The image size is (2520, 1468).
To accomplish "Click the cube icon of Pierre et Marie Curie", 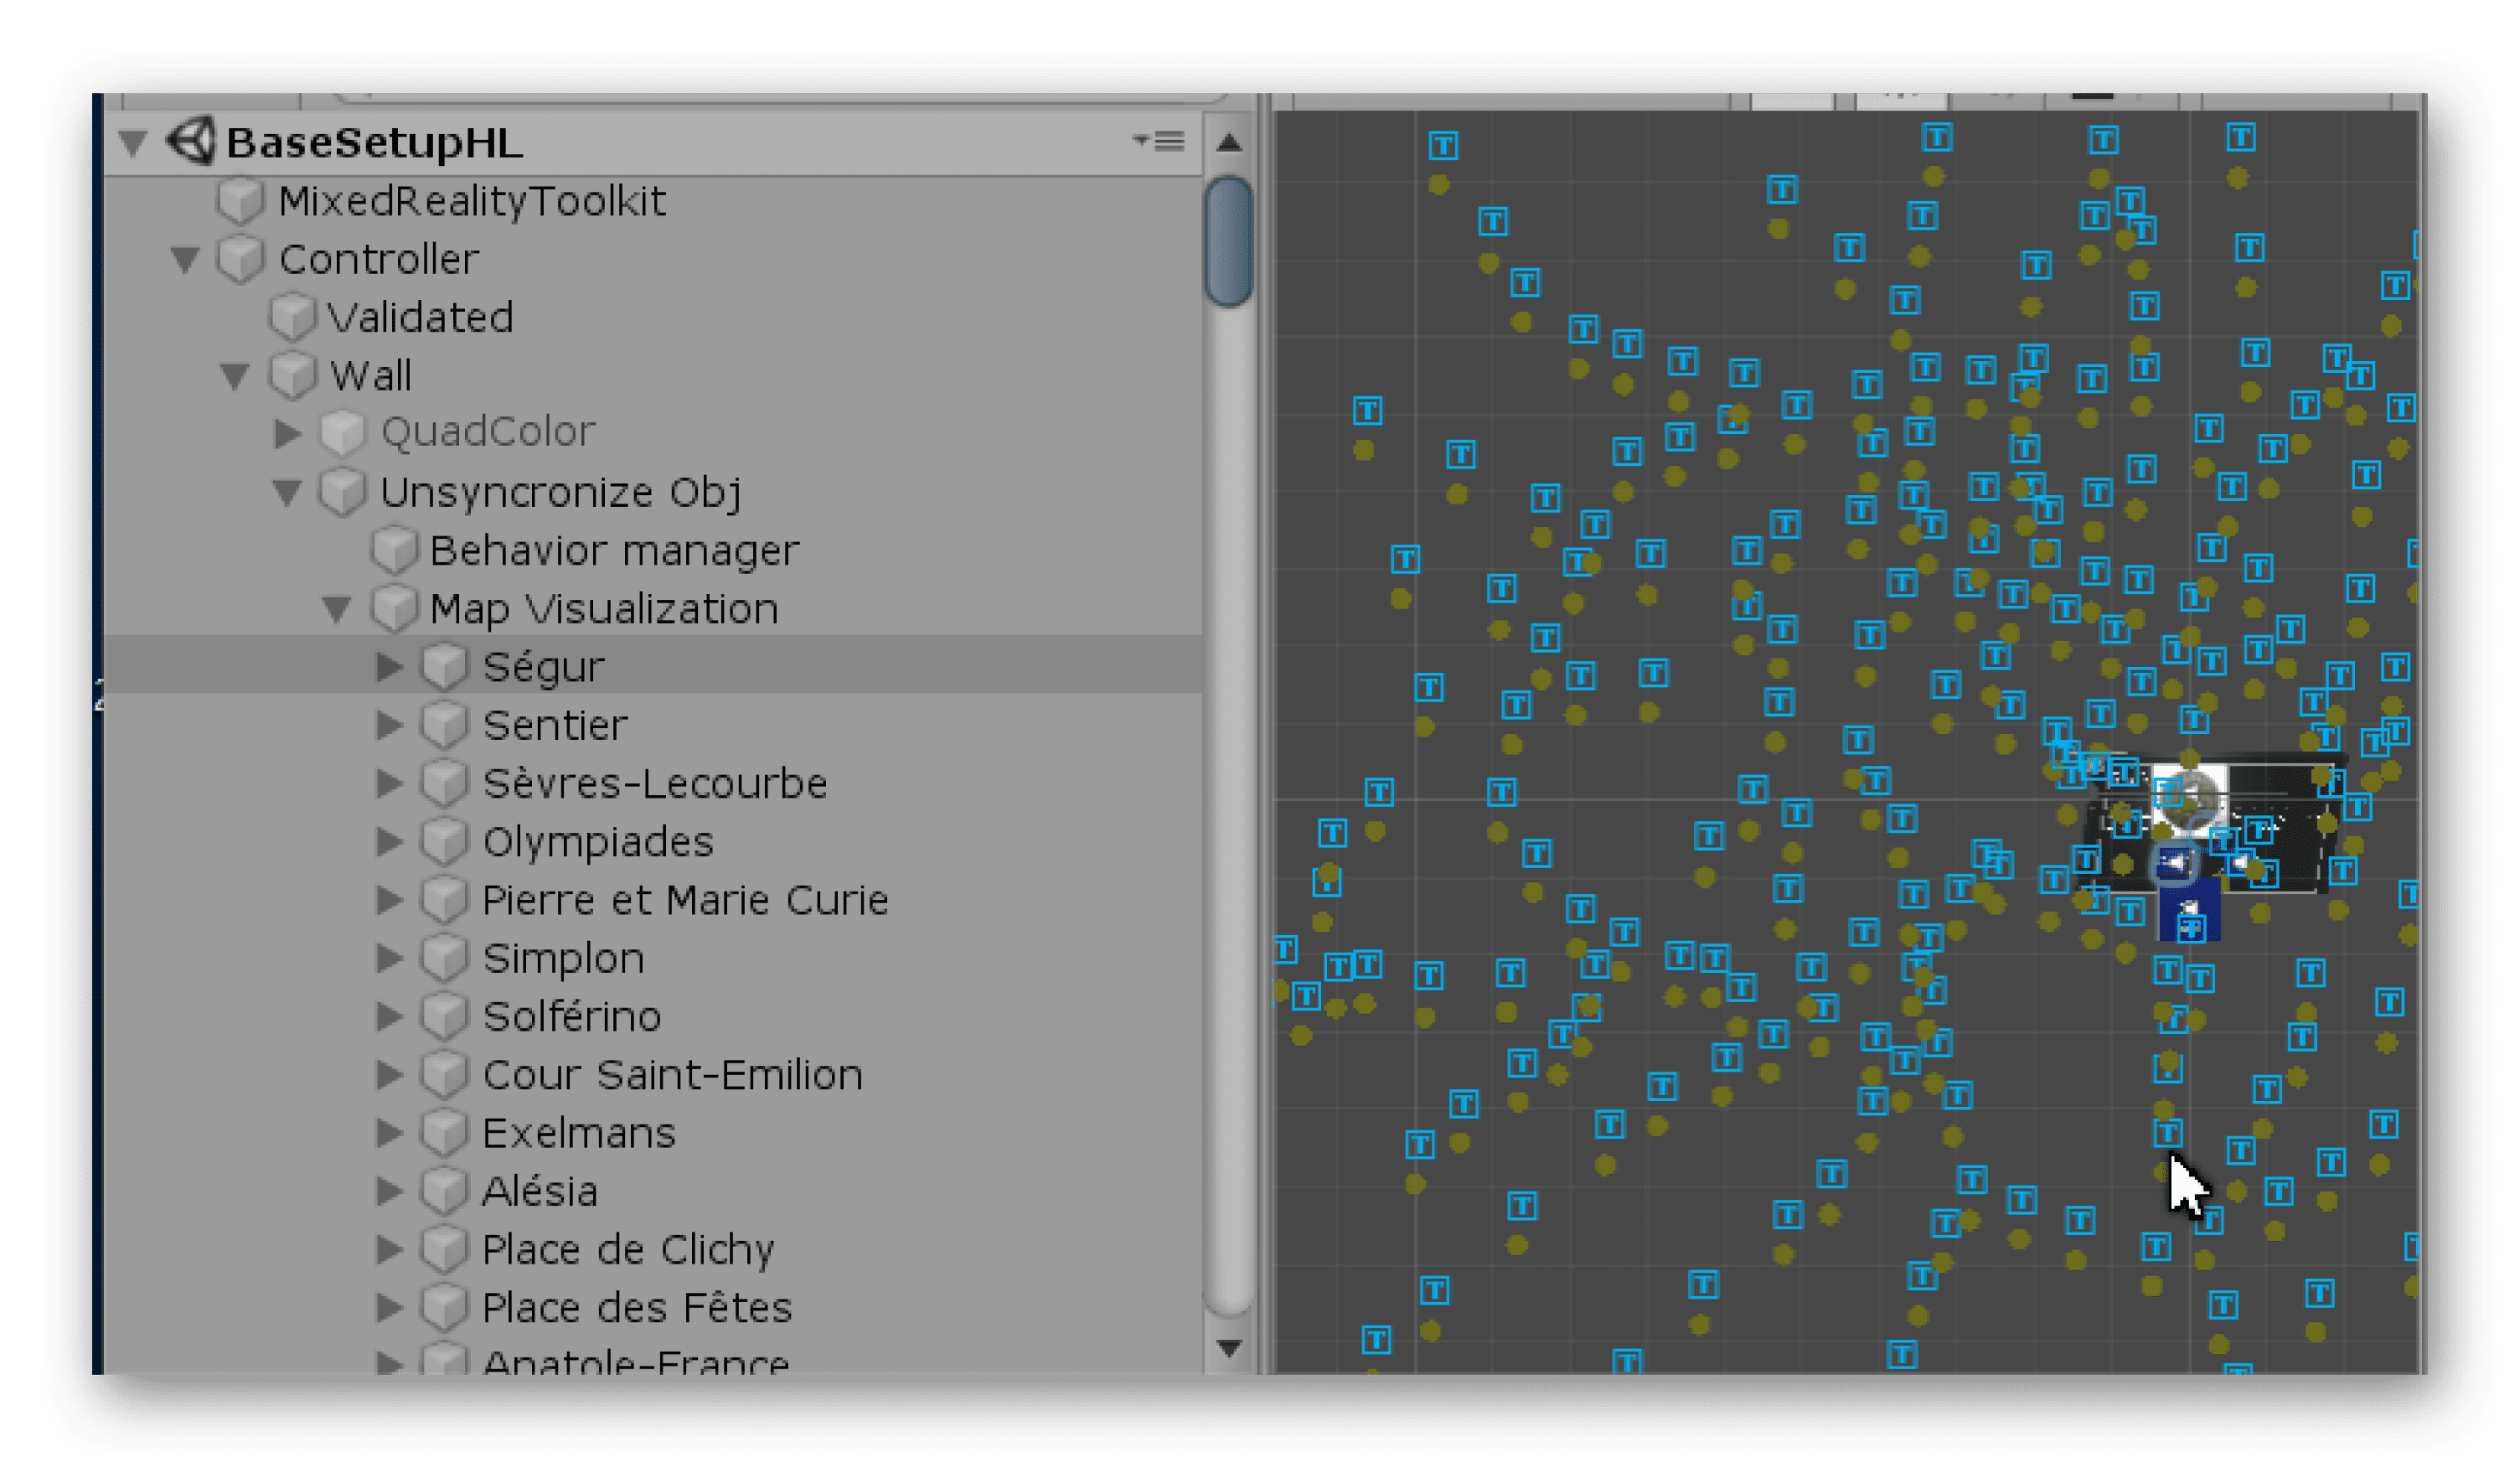I will click(445, 900).
